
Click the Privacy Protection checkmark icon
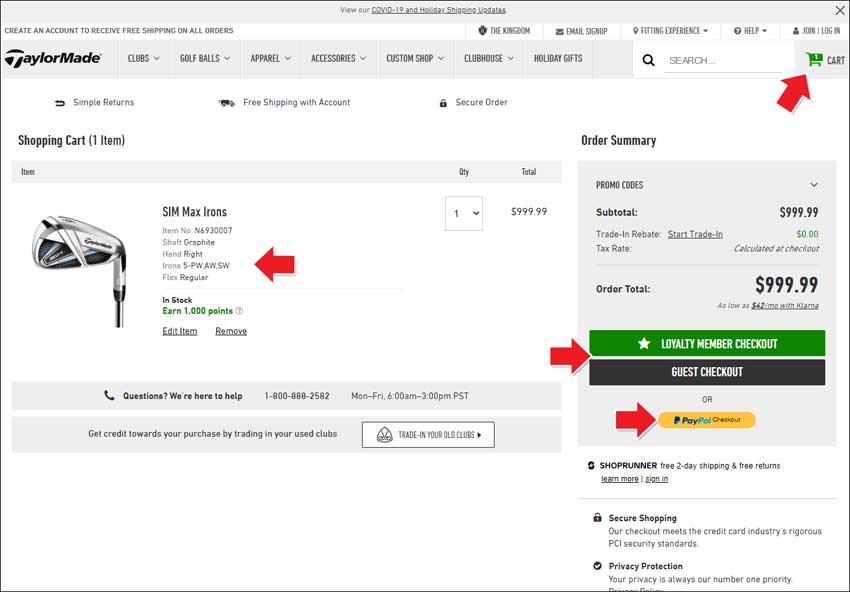(x=597, y=565)
